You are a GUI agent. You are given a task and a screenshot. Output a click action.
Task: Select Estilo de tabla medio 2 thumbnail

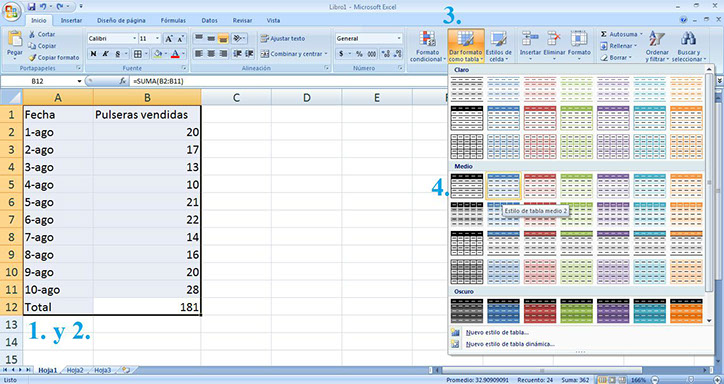click(503, 186)
